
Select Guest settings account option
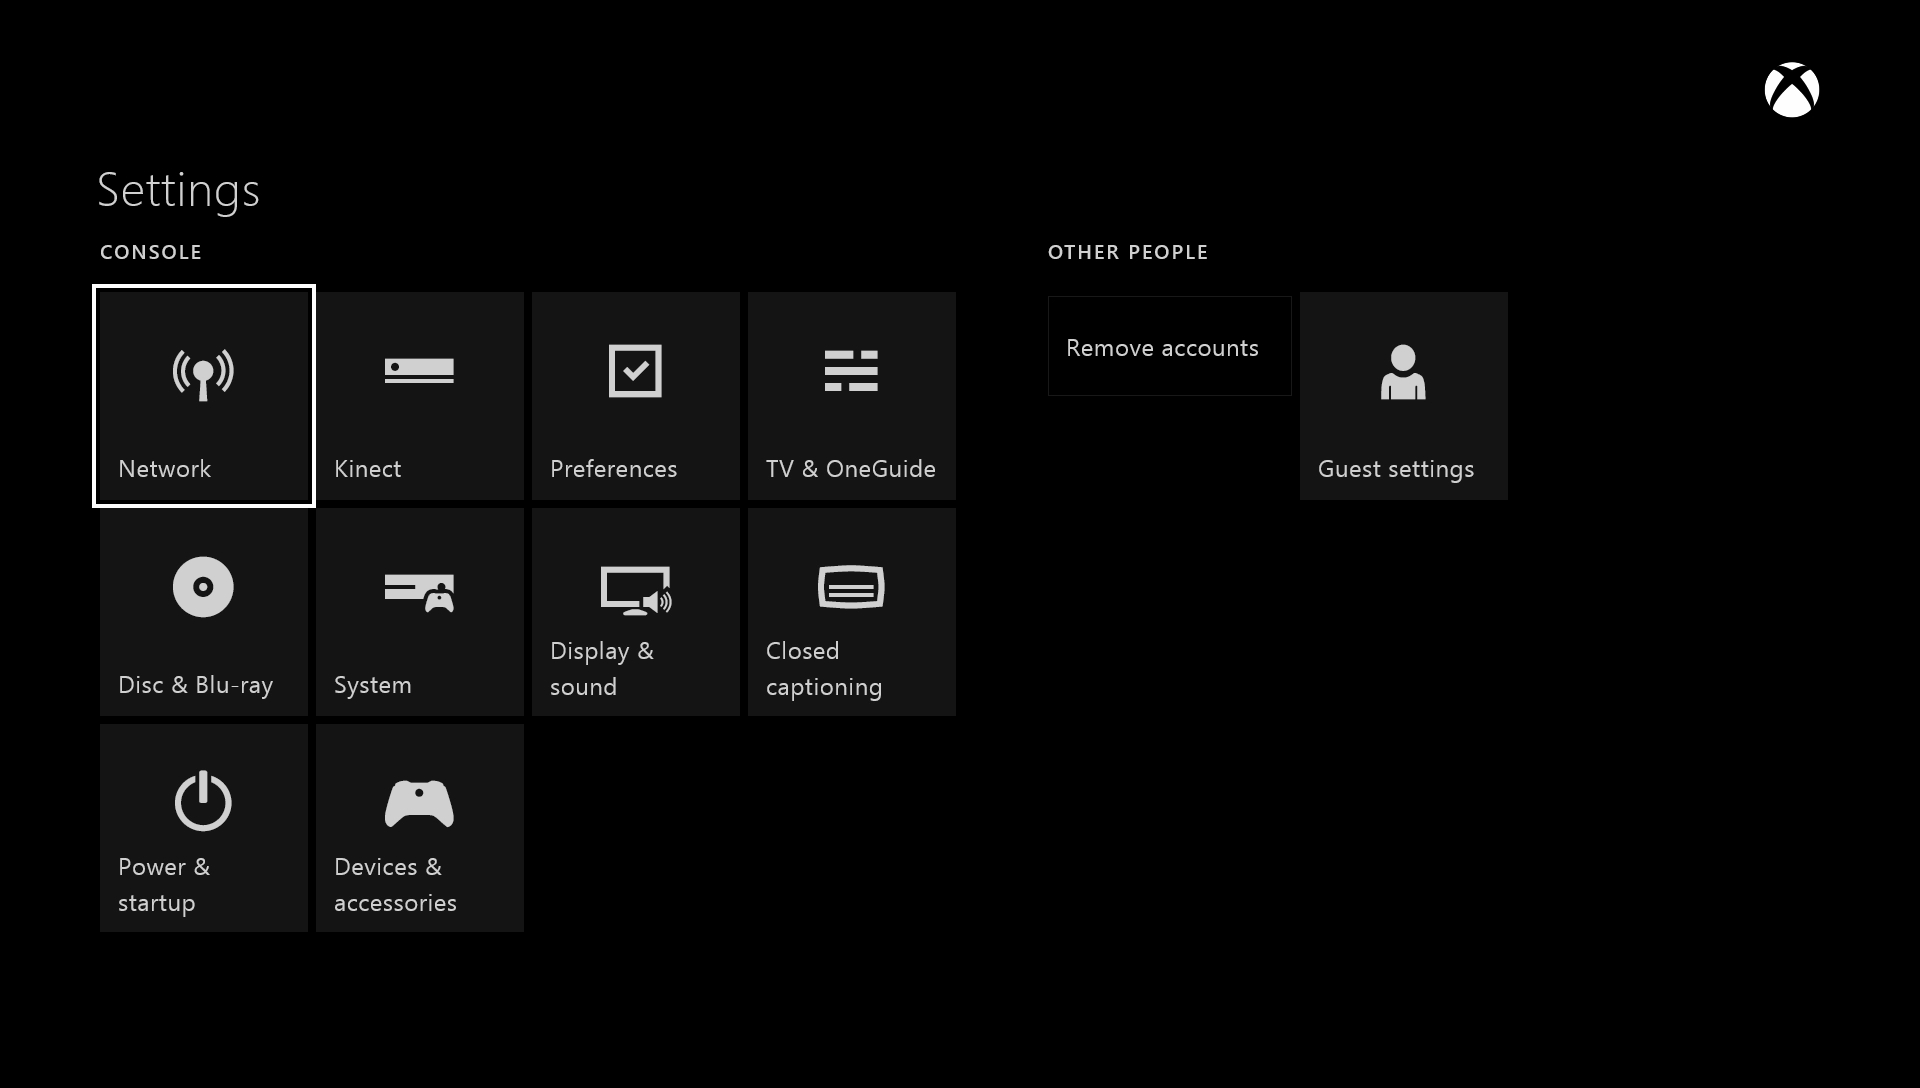[1402, 394]
